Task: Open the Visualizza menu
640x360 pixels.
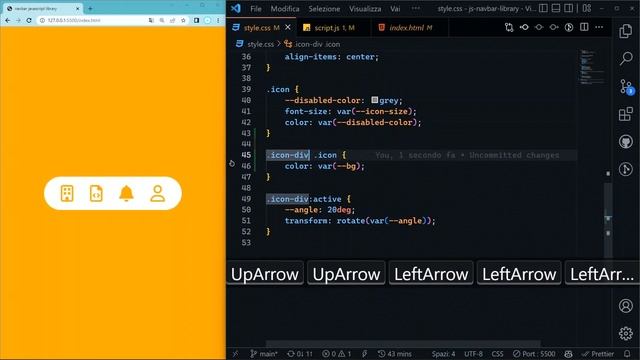Action: click(x=365, y=9)
